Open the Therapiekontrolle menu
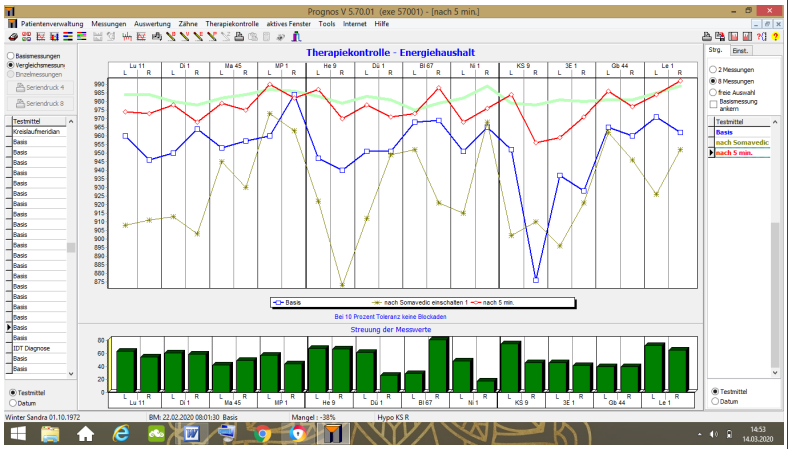 232,21
